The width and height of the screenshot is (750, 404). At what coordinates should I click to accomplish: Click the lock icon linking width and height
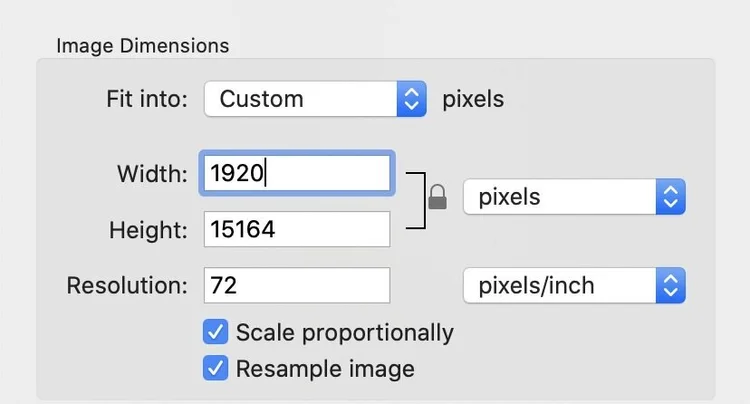point(437,198)
